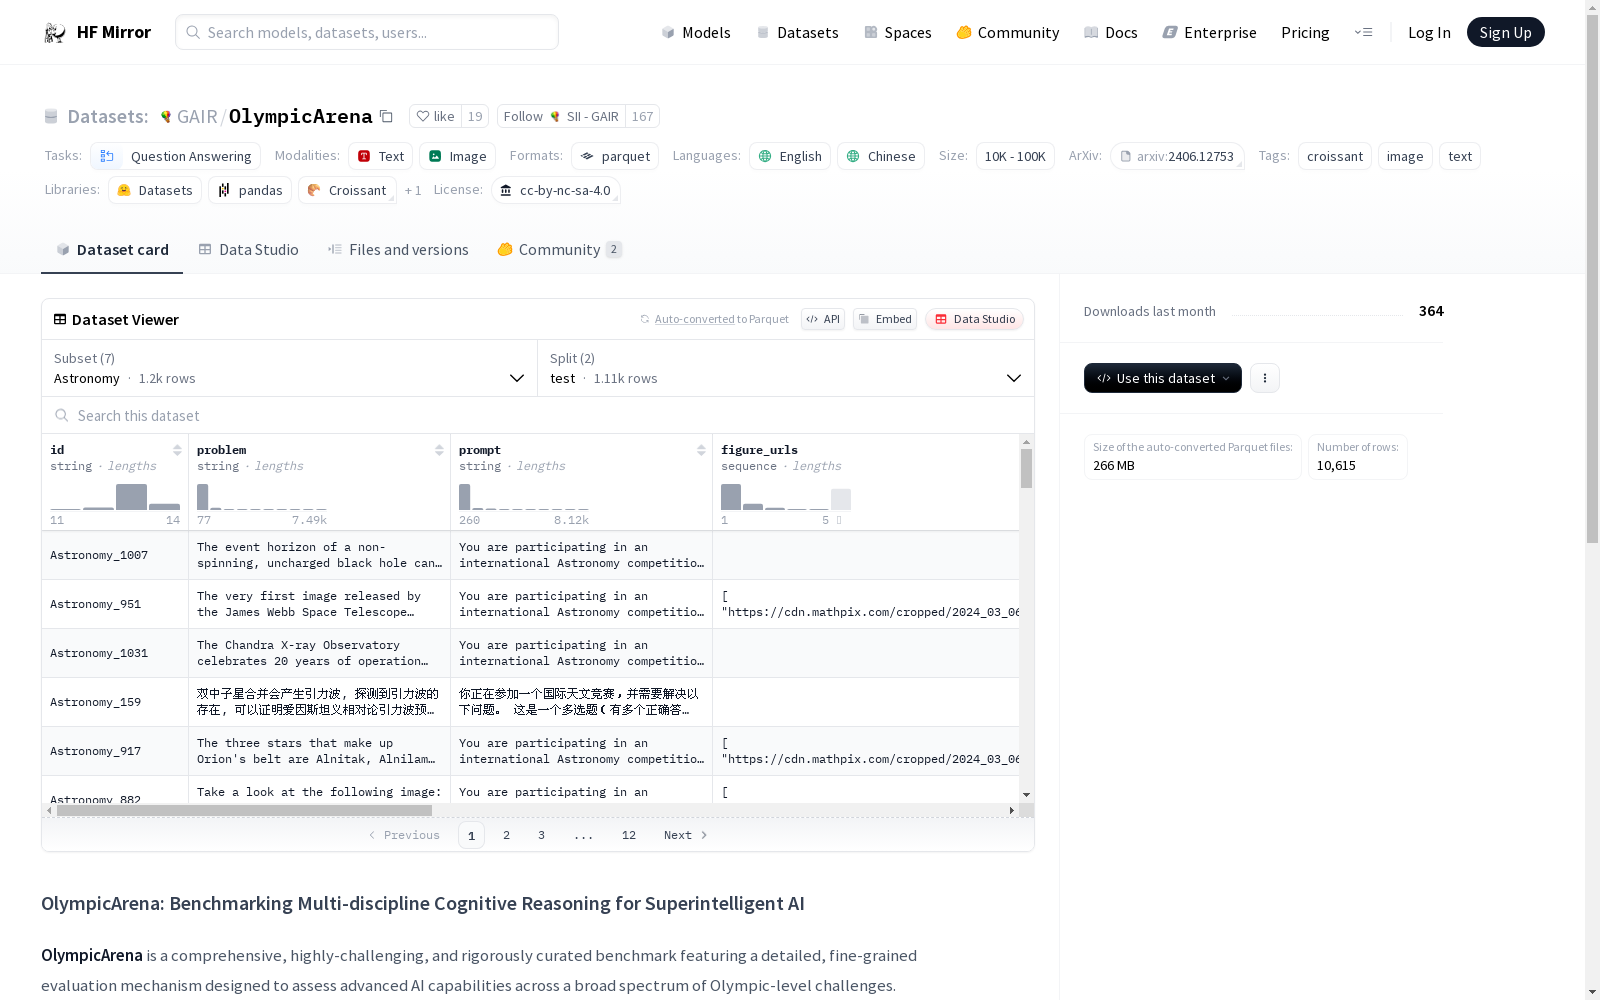Sort by the problem column
Screen dimensions: 1600x1000
click(439, 450)
